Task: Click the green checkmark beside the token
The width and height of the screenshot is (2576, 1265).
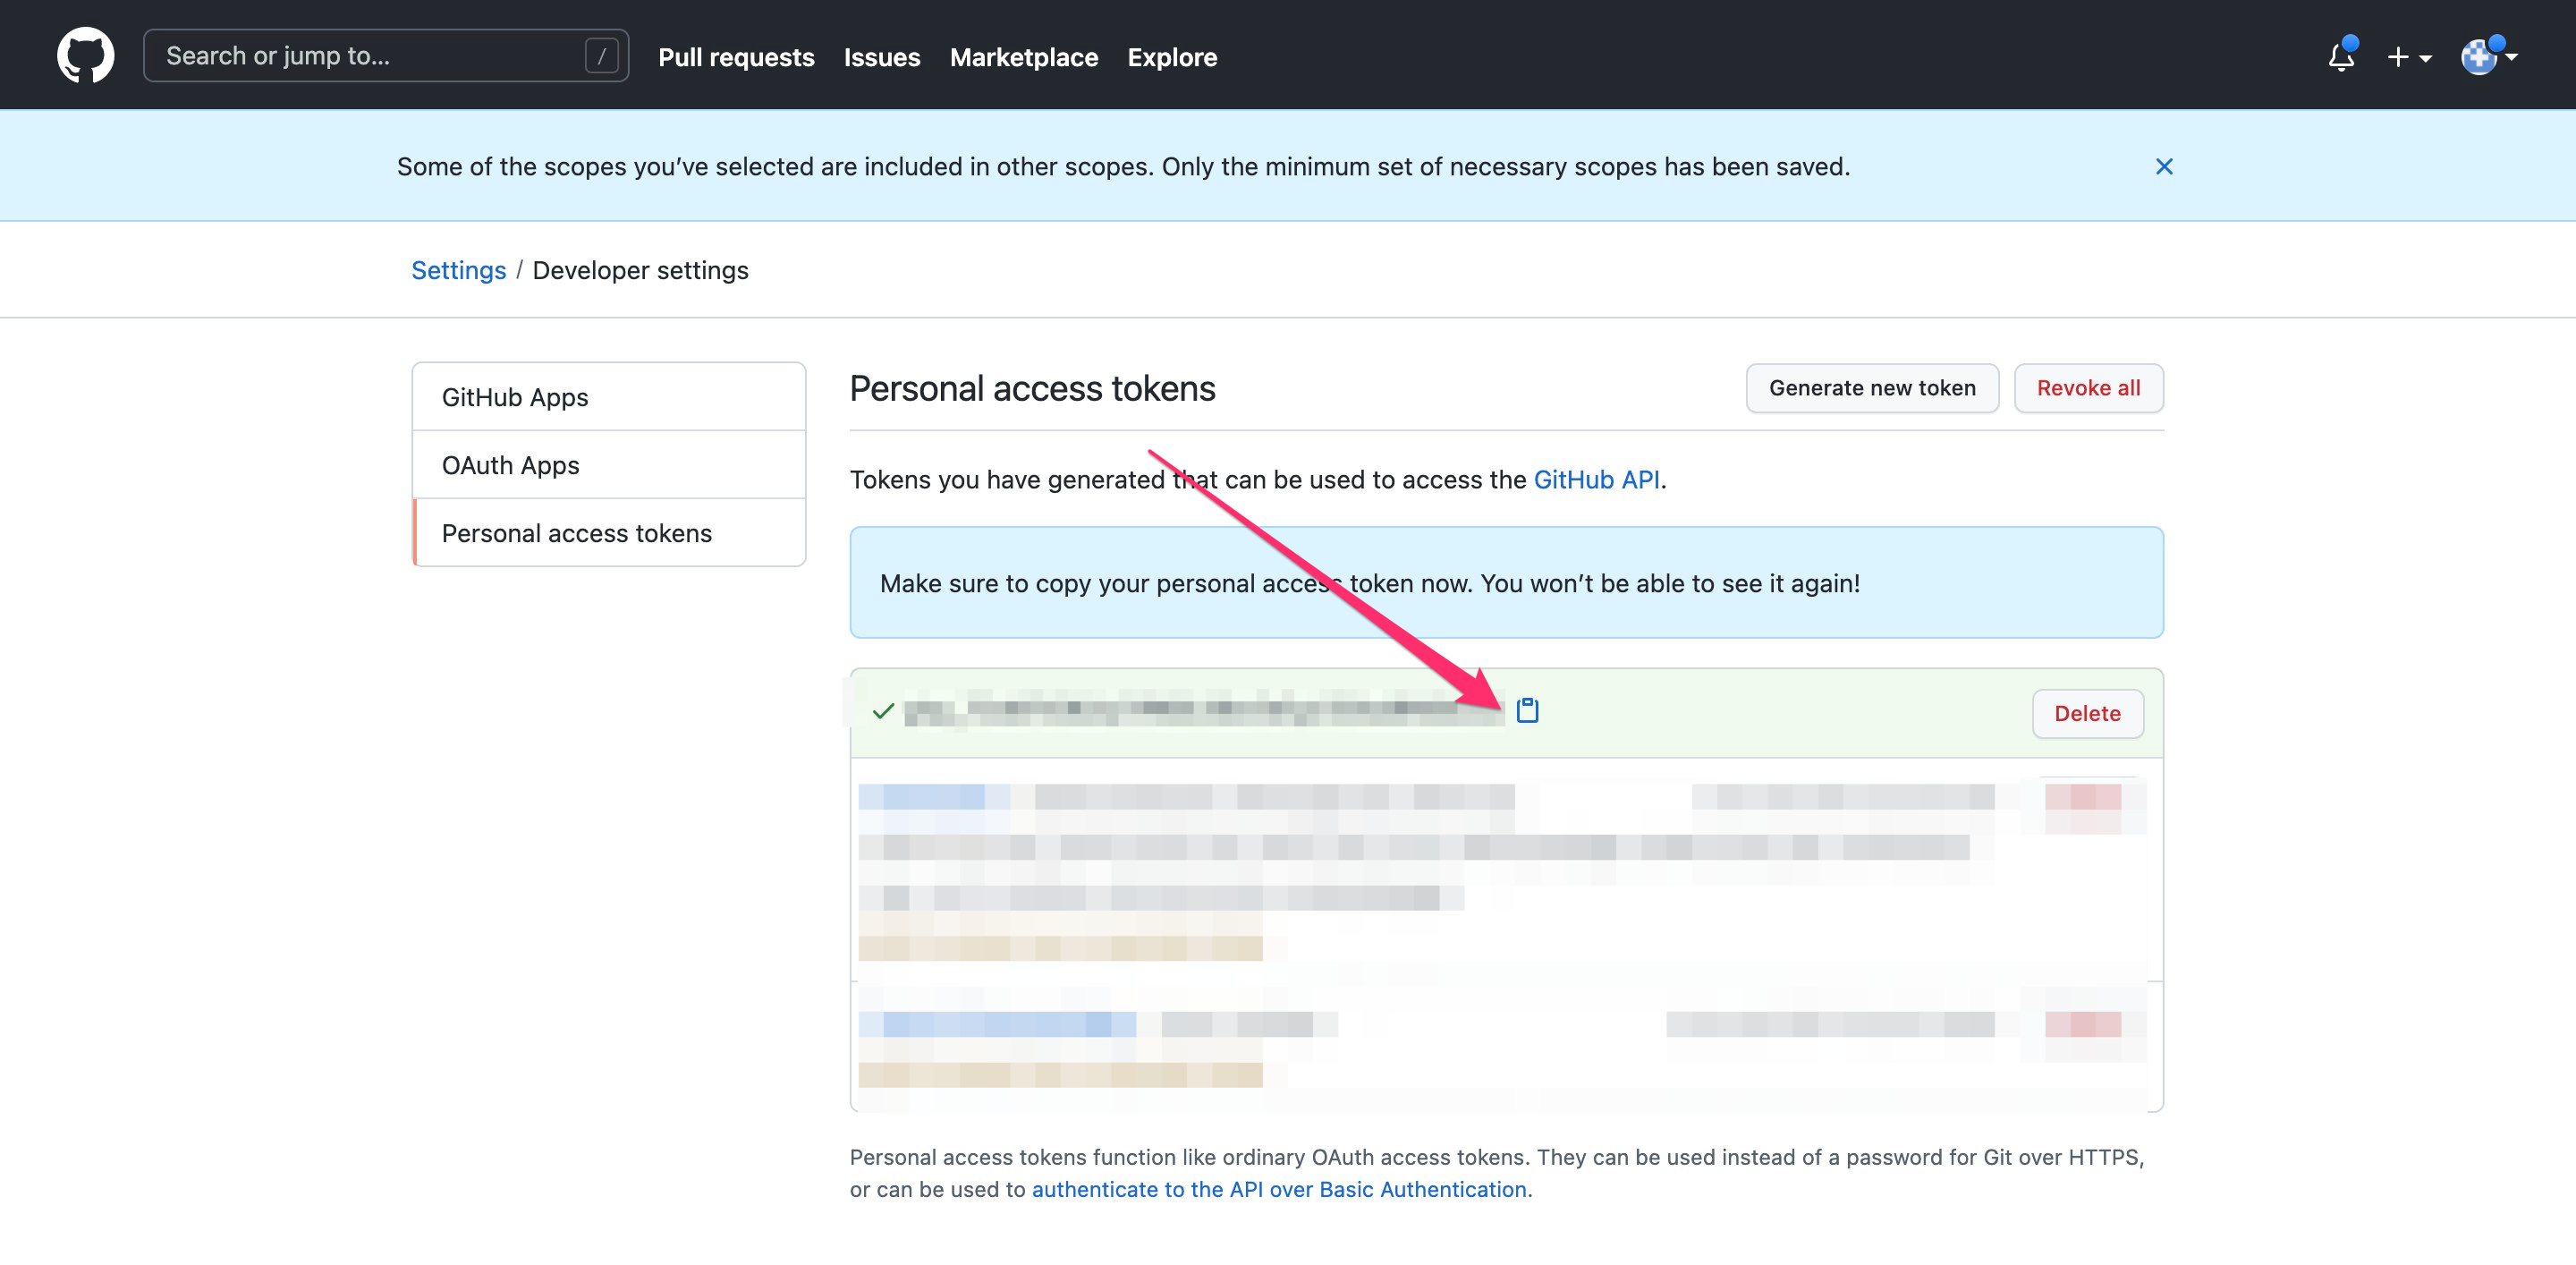Action: (x=883, y=711)
